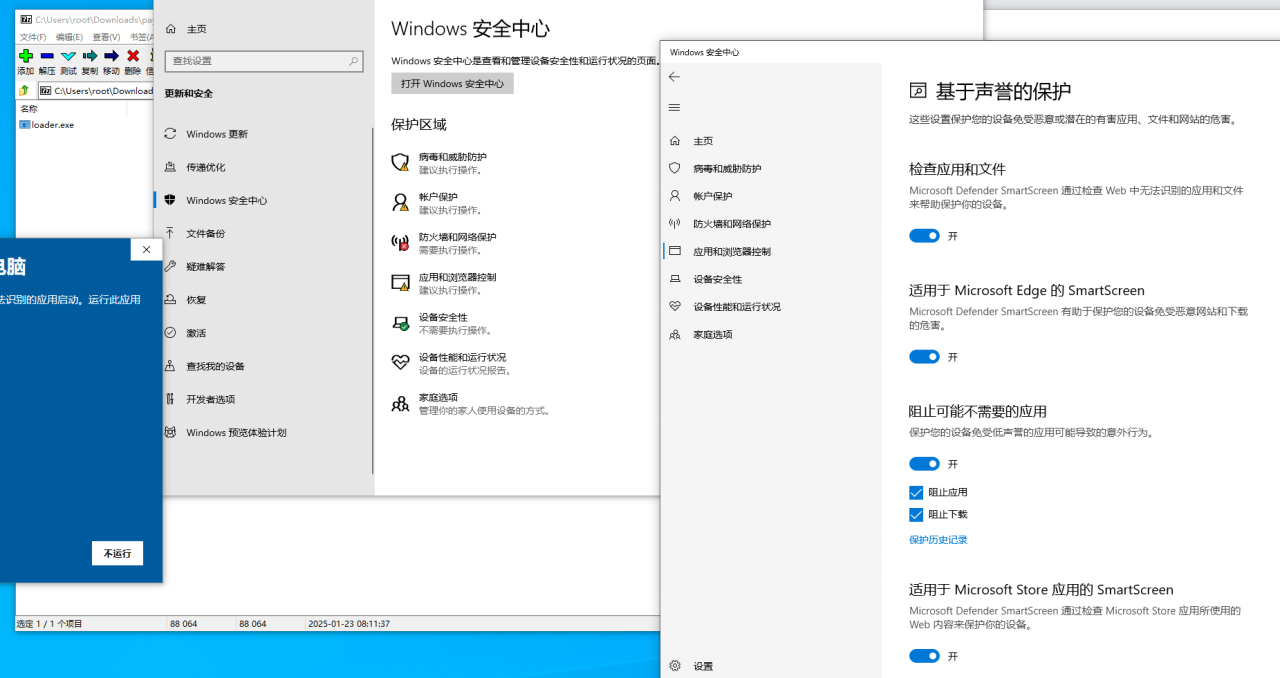The width and height of the screenshot is (1280, 678).
Task: Open the 查看(V) menu in 7-Zip
Action: coord(106,37)
